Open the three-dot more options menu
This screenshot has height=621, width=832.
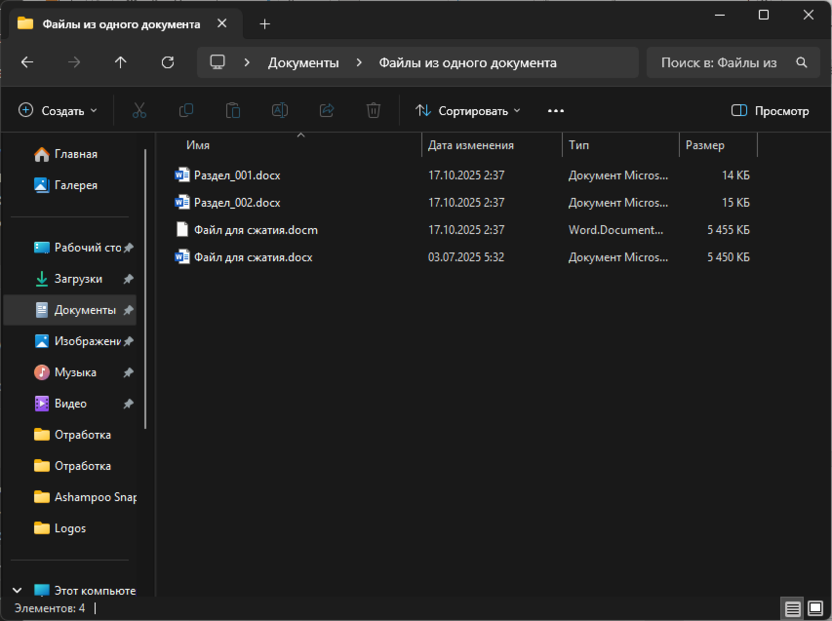click(556, 111)
